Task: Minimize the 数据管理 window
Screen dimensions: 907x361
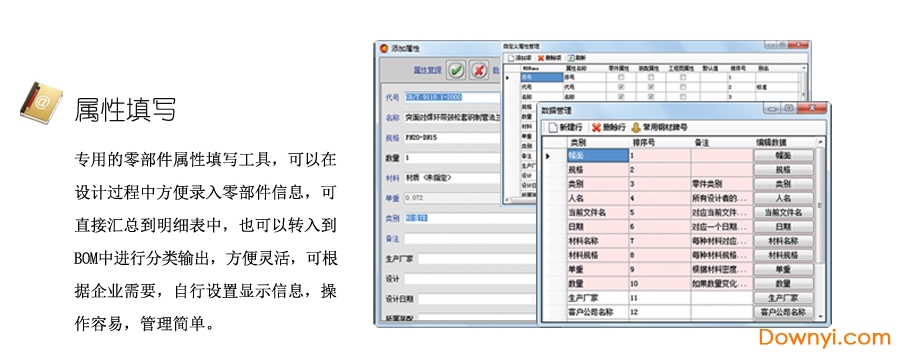Action: coord(772,108)
